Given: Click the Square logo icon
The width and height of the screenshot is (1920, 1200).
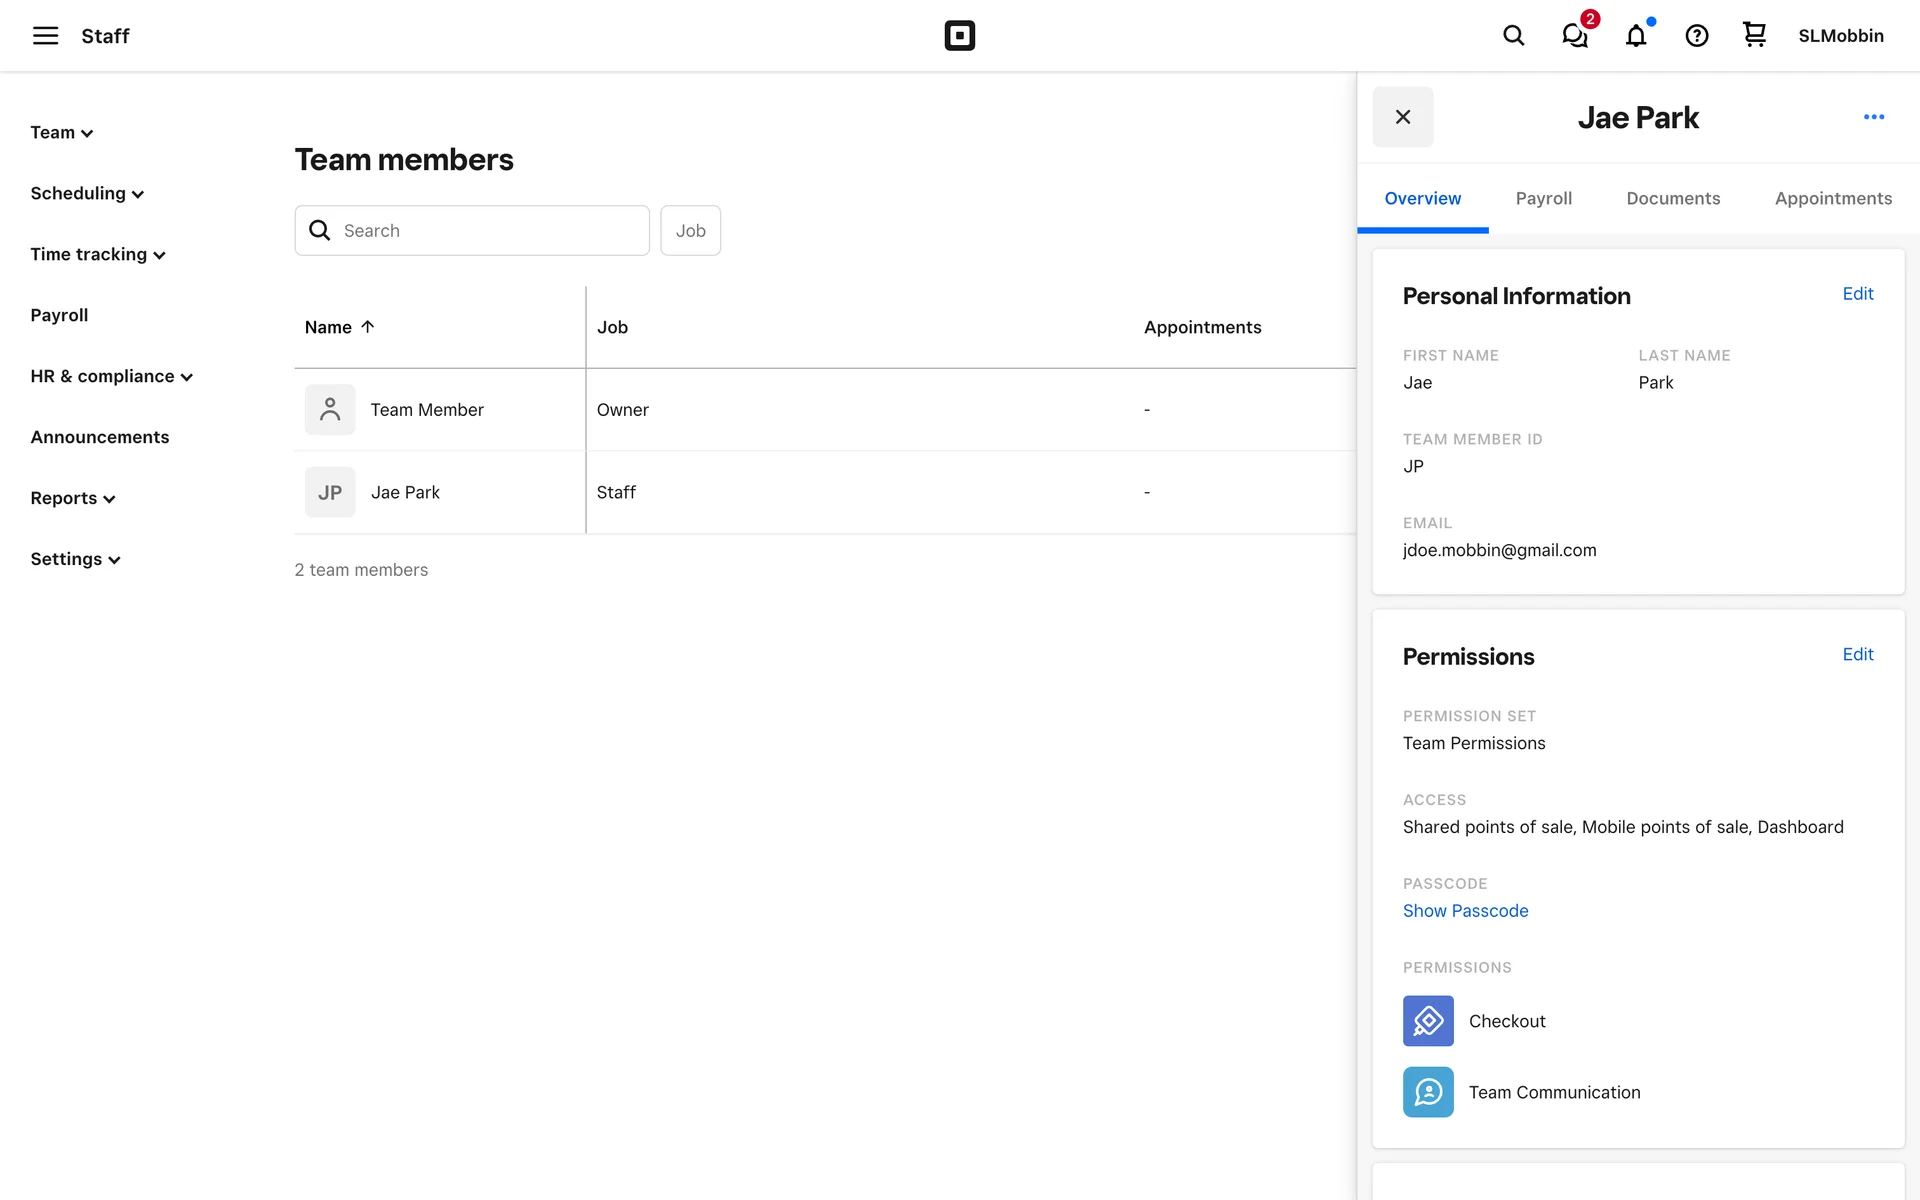Looking at the screenshot, I should click(959, 36).
